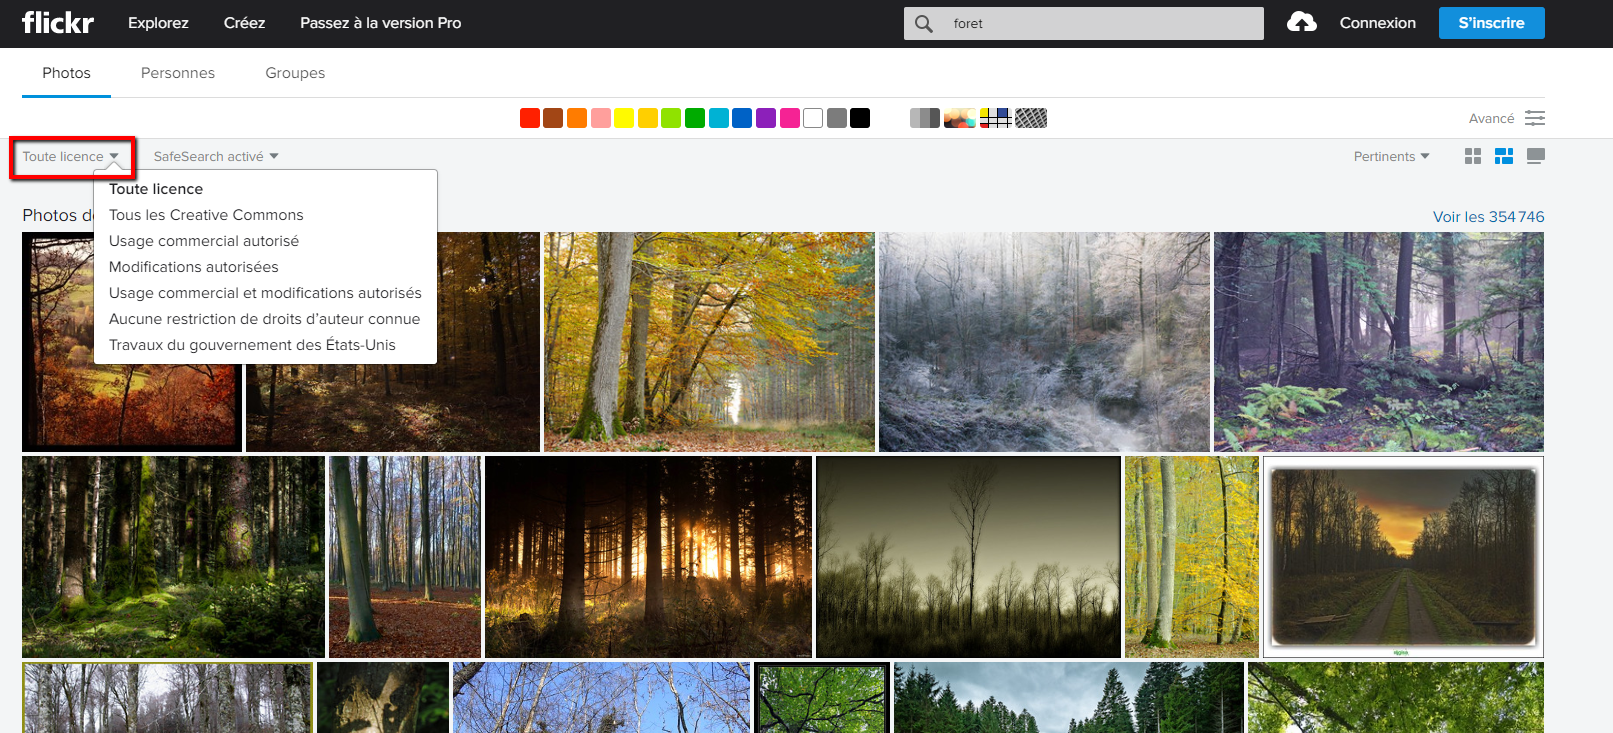Screen dimensions: 1613x733
Task: Switch to square grid view
Action: (1472, 156)
